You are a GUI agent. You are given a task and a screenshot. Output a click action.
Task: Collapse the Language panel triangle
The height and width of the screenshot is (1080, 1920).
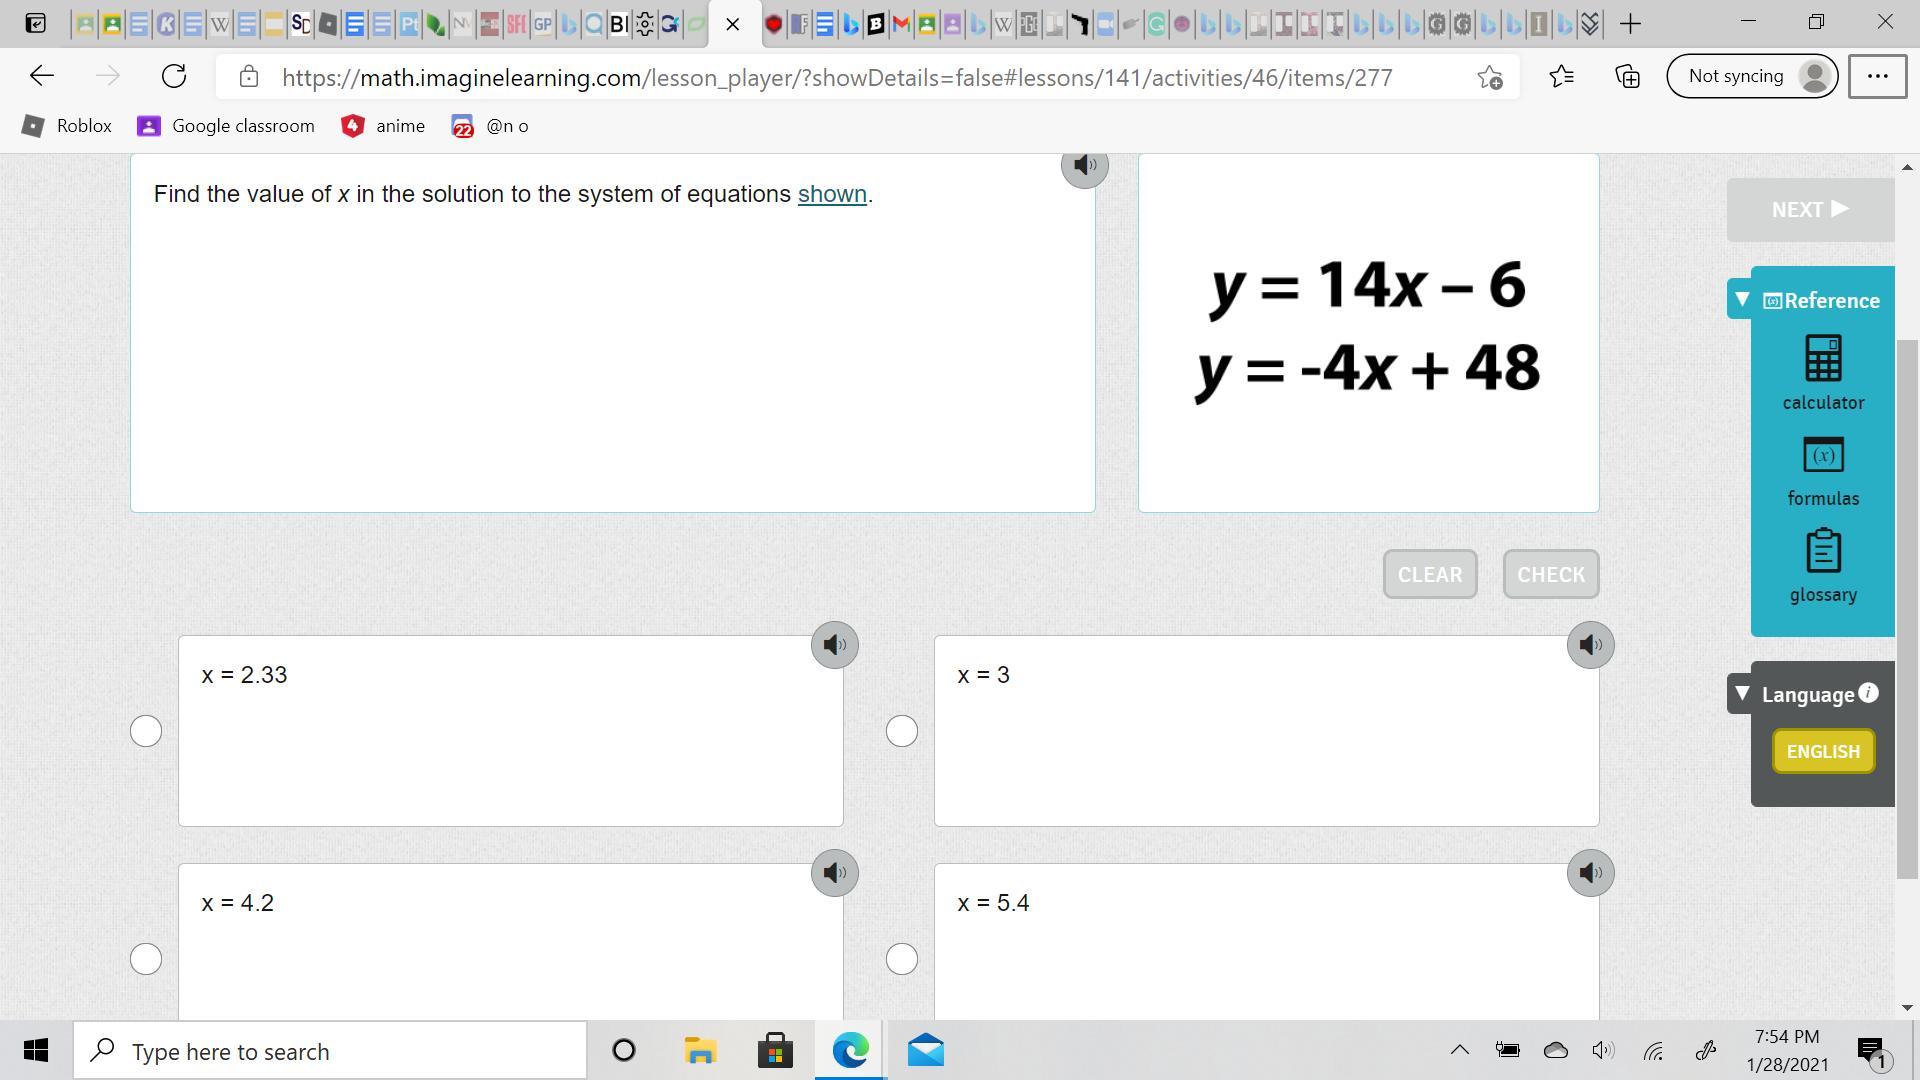pyautogui.click(x=1742, y=693)
